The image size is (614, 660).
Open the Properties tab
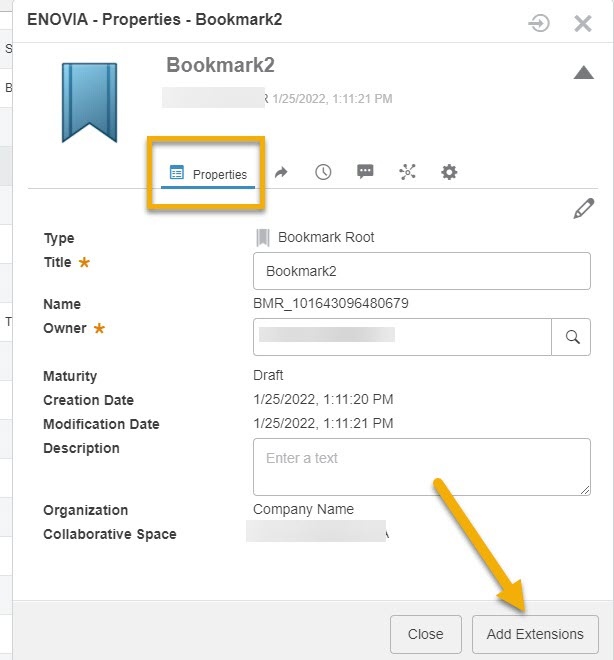pyautogui.click(x=209, y=174)
